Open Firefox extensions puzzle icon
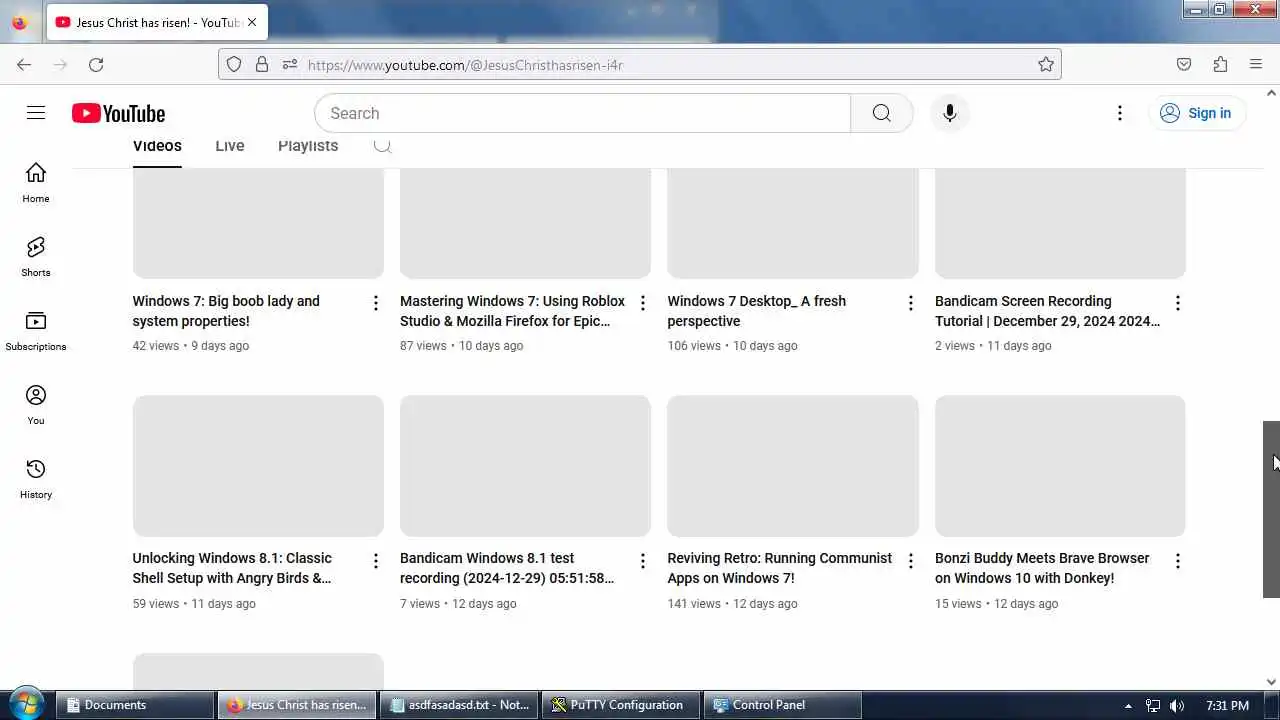This screenshot has width=1280, height=720. point(1220,64)
